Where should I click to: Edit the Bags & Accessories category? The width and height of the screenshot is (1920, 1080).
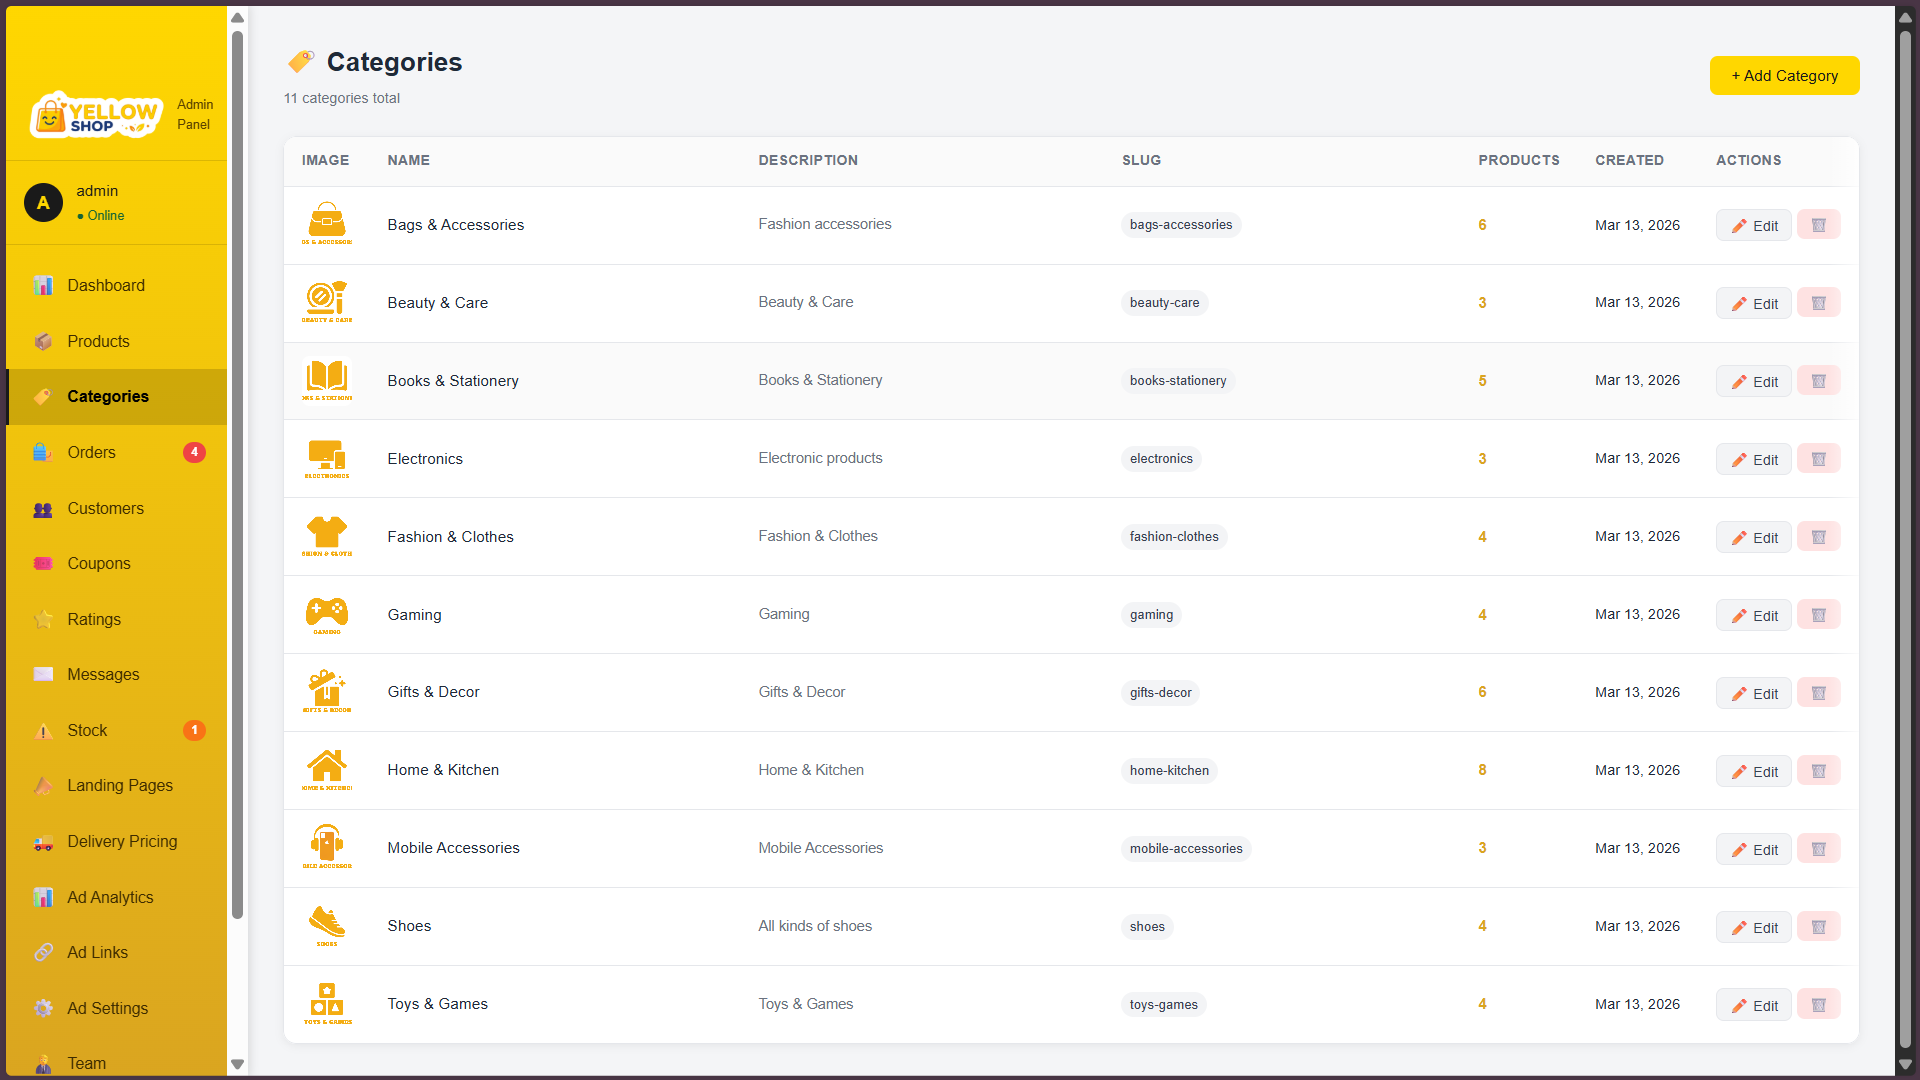1754,226
